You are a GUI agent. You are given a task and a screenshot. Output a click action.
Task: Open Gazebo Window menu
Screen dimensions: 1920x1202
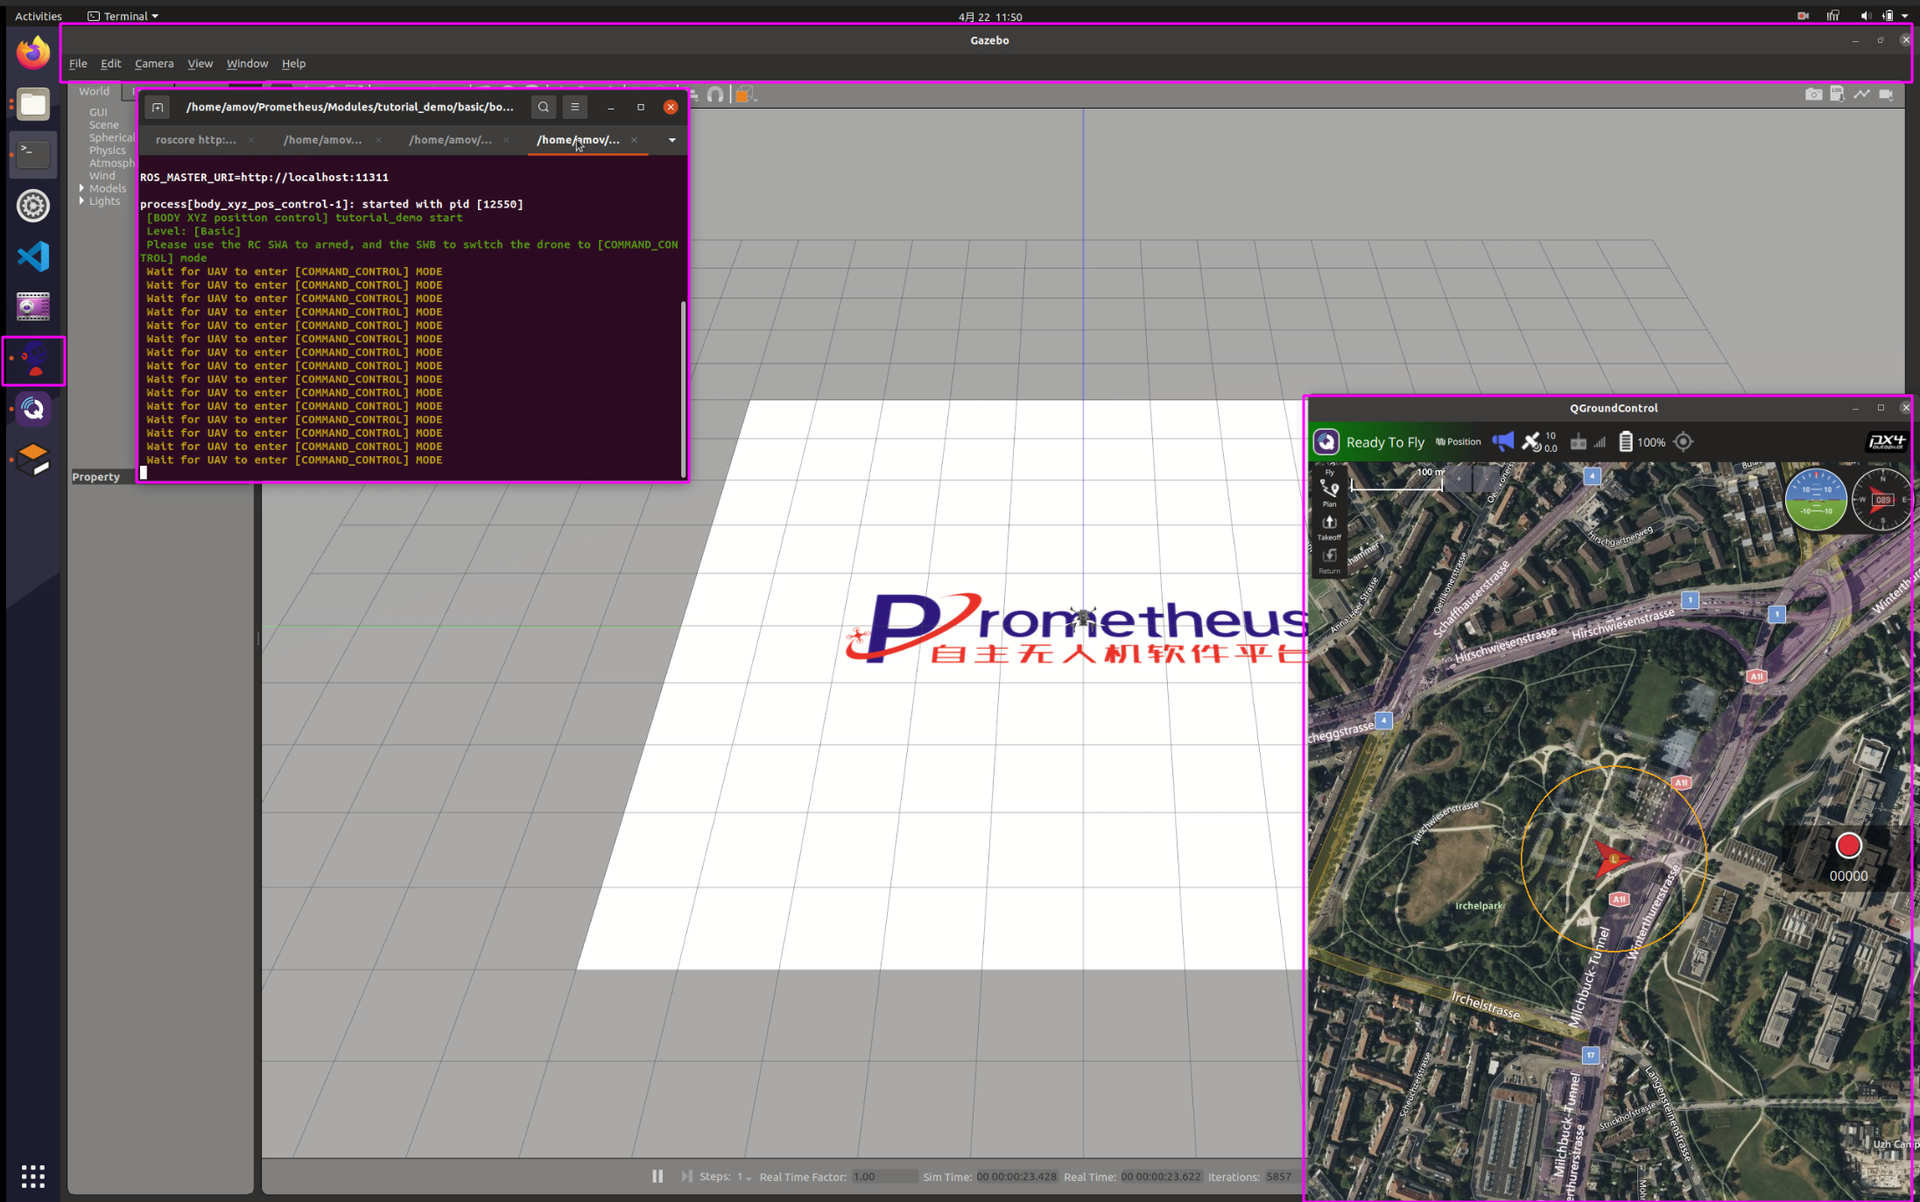pos(247,63)
